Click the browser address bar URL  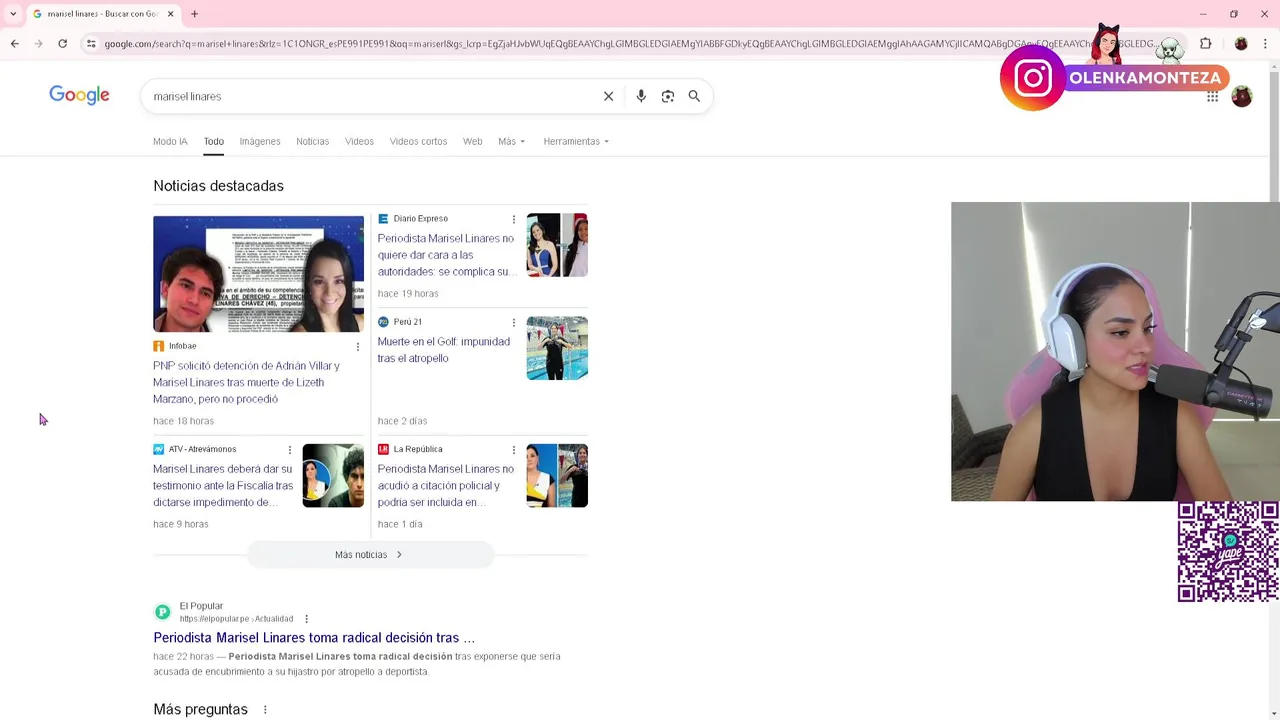click(630, 44)
